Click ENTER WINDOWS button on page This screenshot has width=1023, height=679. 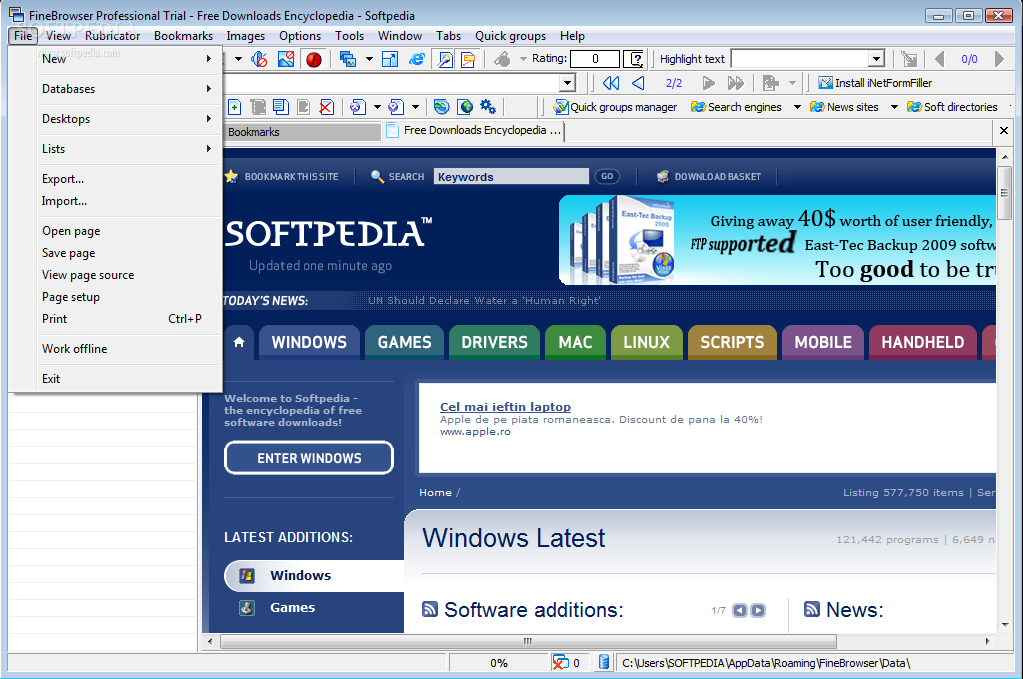click(x=309, y=458)
